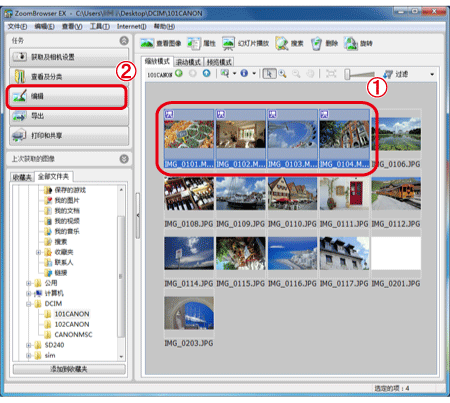Expand the Last Acquired Images (上次获取的图像) panel

pos(124,159)
